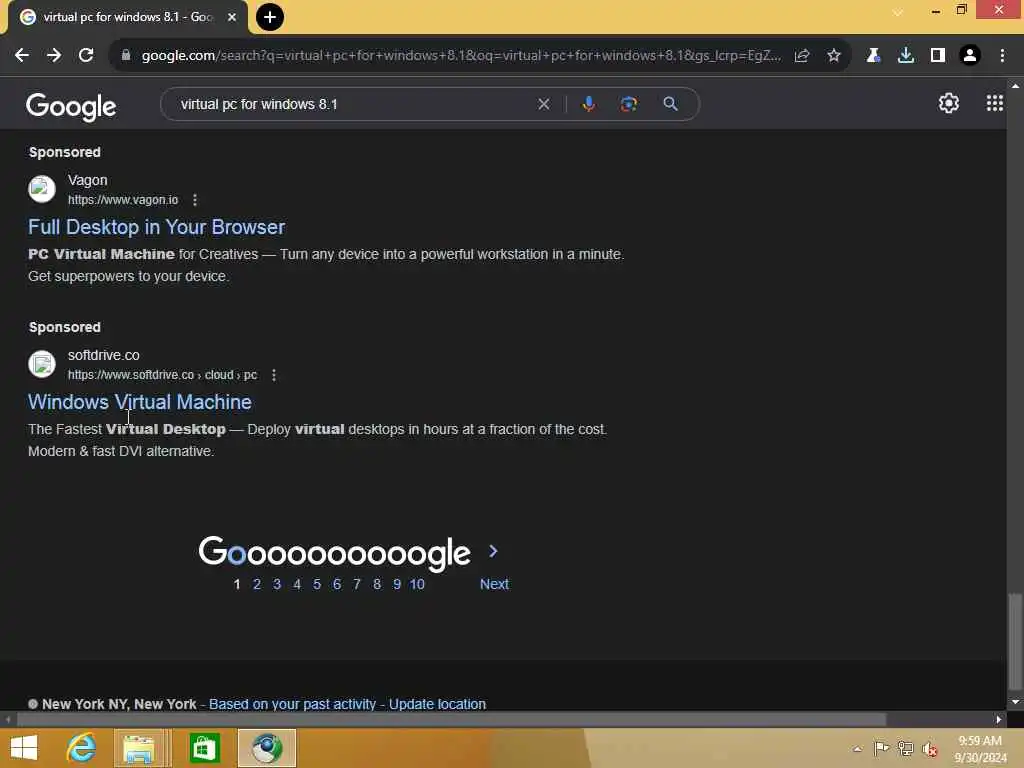Open the taskbar clock showing 9:59 AM
This screenshot has height=768, width=1024.
pos(980,749)
